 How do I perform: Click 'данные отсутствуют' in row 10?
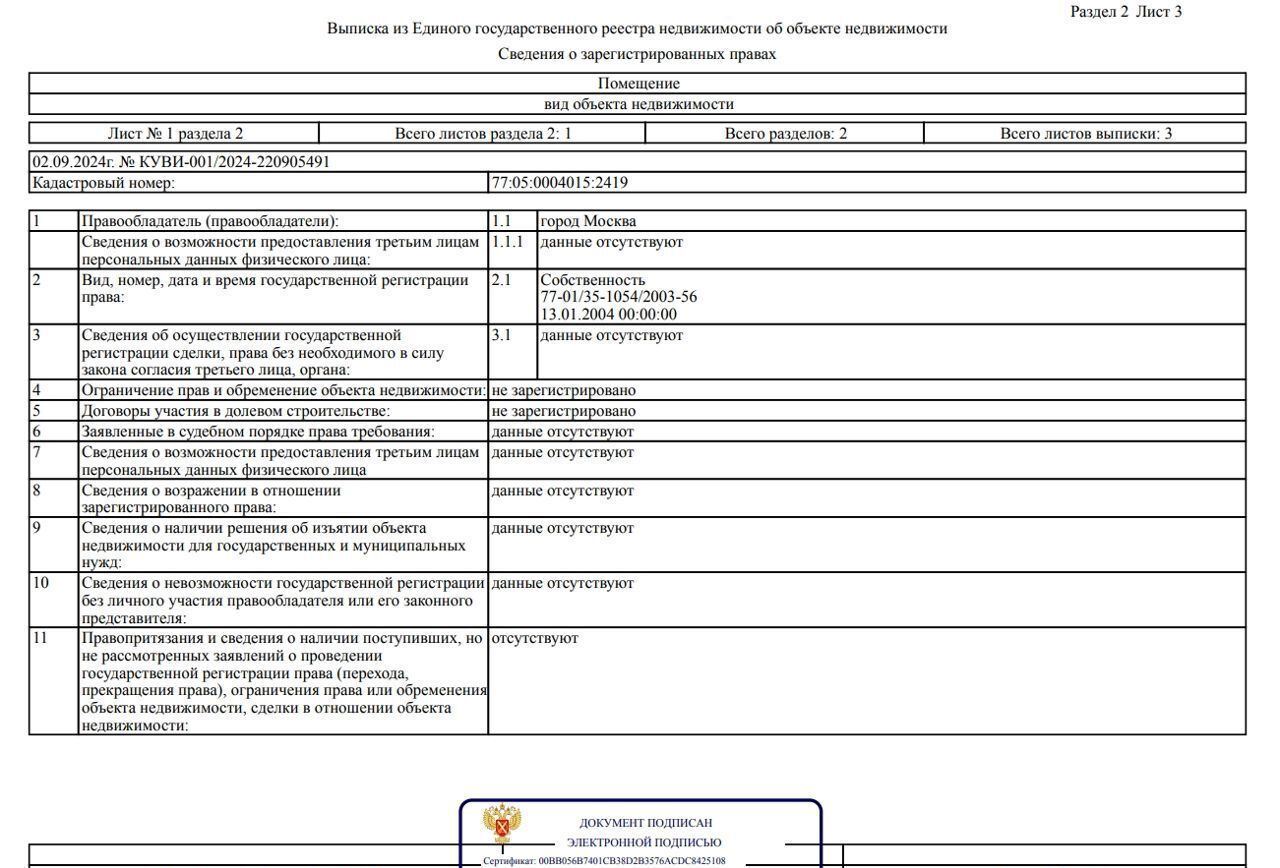click(563, 583)
